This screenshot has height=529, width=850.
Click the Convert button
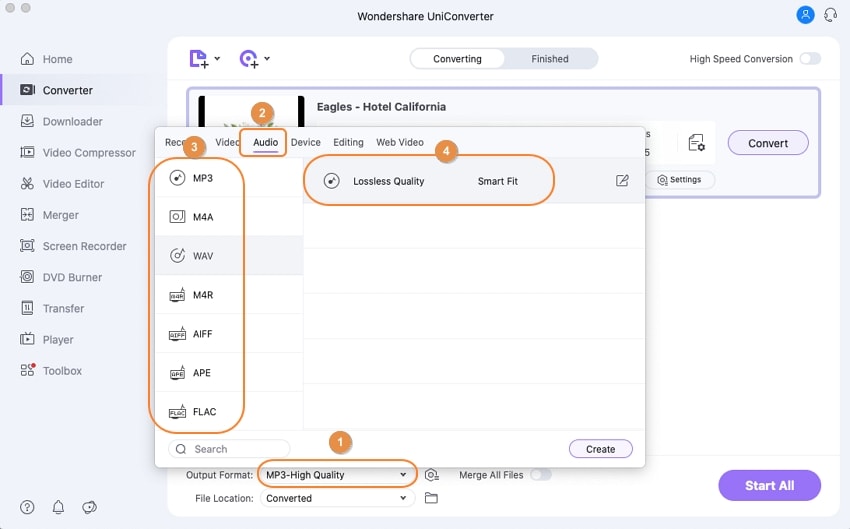coord(768,143)
